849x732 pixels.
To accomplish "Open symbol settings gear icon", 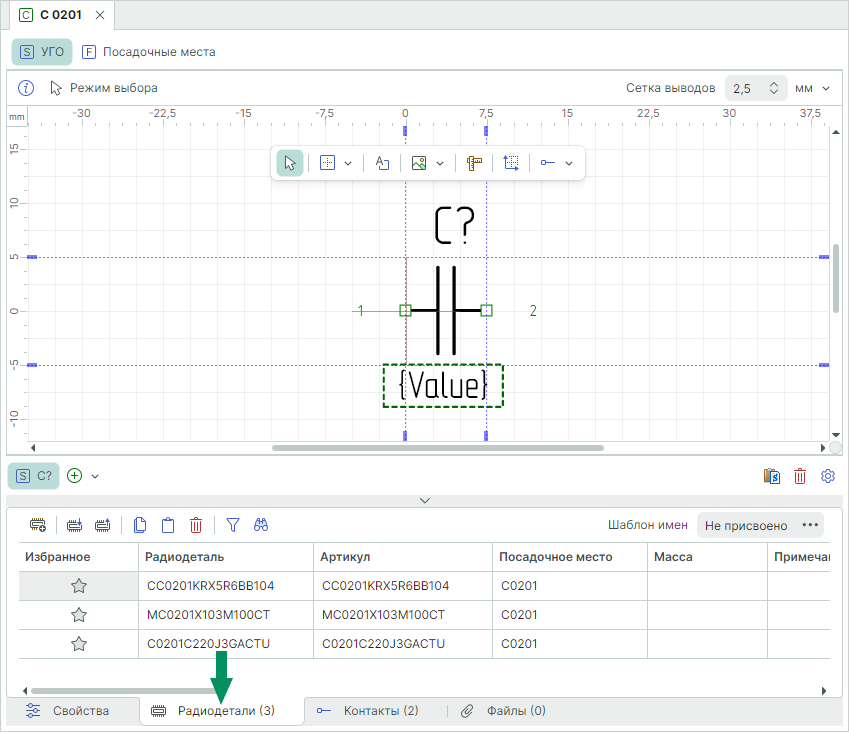I will click(x=827, y=476).
